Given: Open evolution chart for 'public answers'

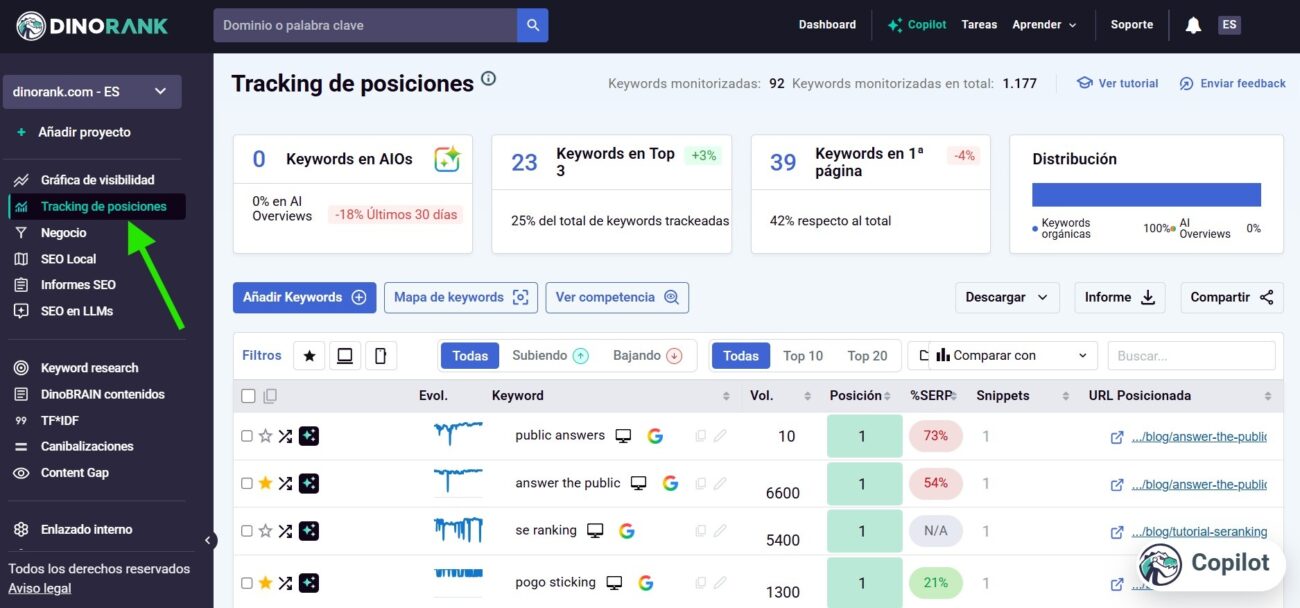Looking at the screenshot, I should coord(458,433).
